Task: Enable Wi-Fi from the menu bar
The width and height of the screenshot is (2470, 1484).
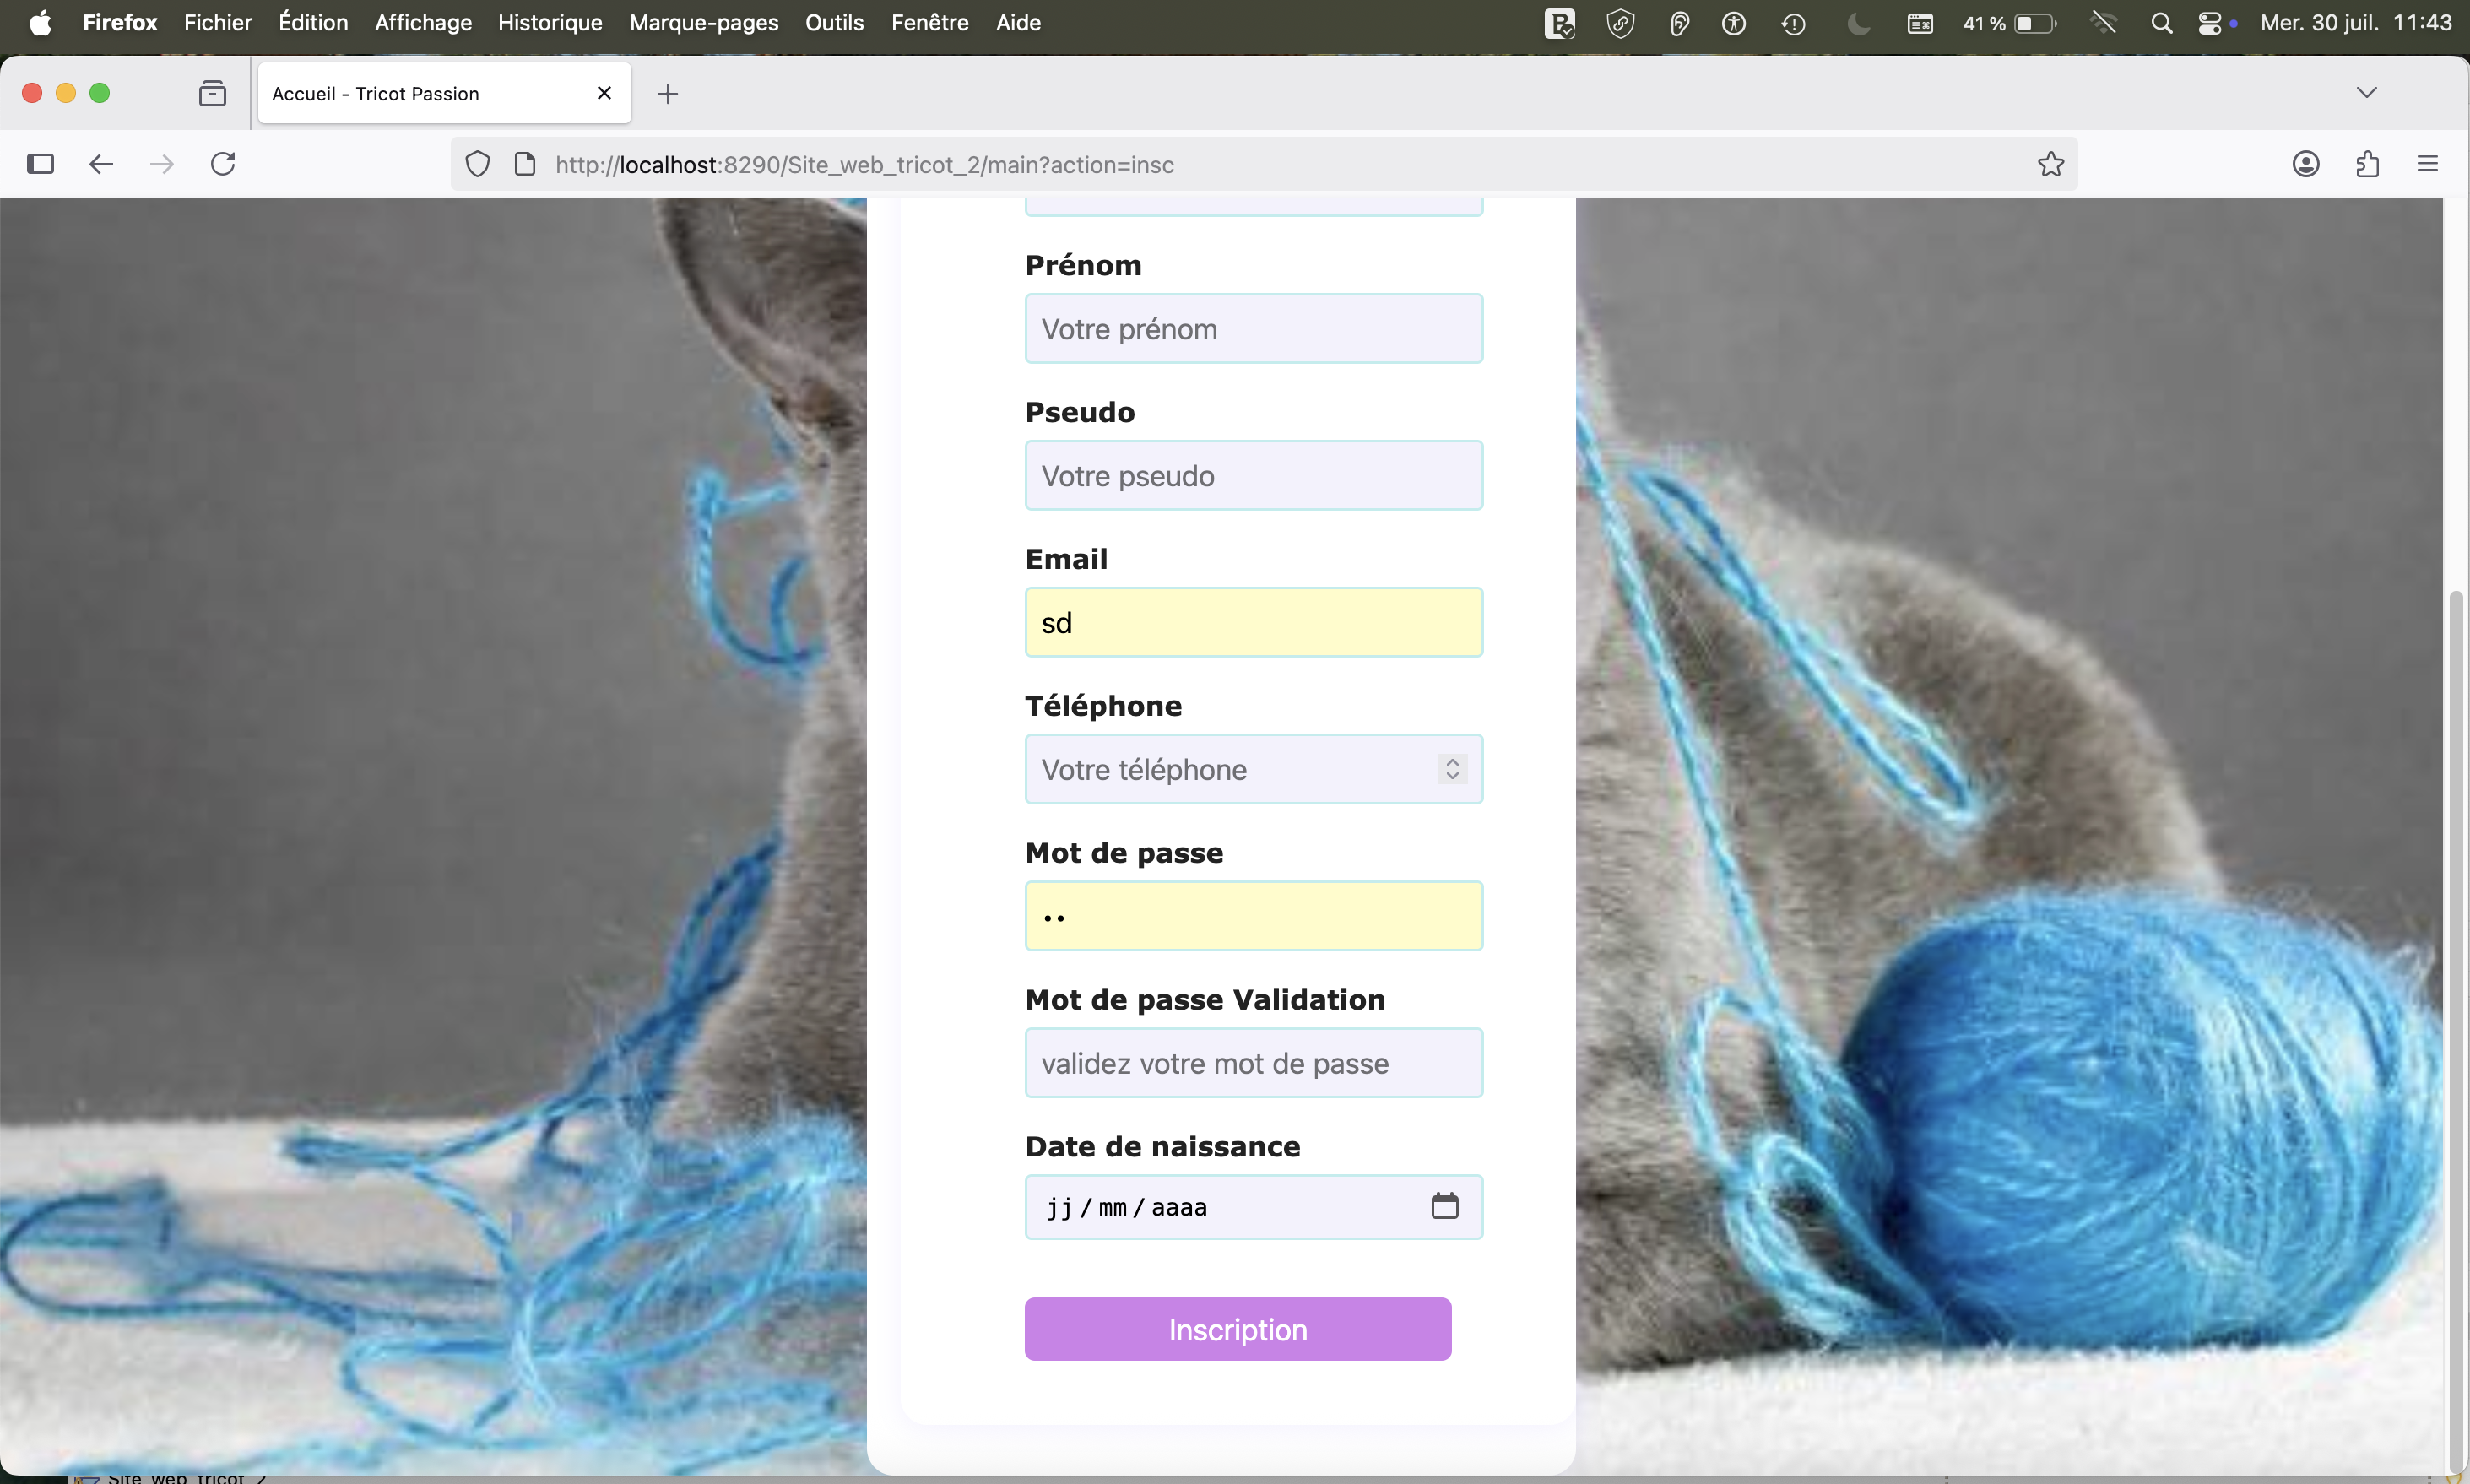Action: [2103, 22]
